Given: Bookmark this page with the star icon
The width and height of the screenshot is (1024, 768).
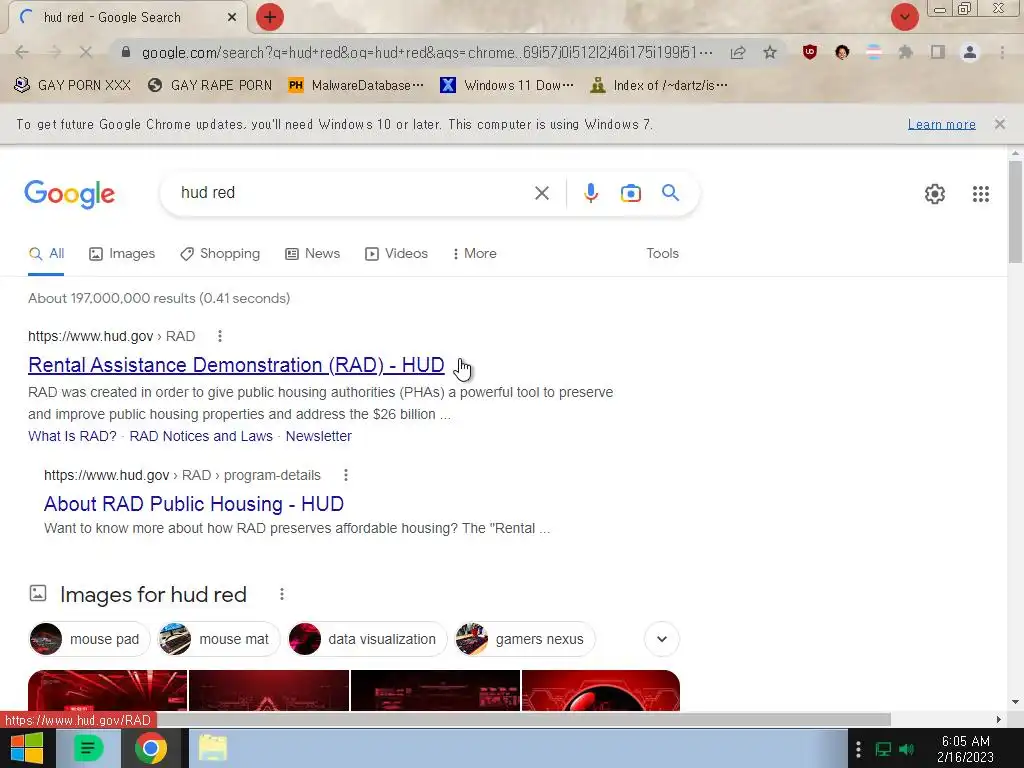Looking at the screenshot, I should [x=770, y=52].
